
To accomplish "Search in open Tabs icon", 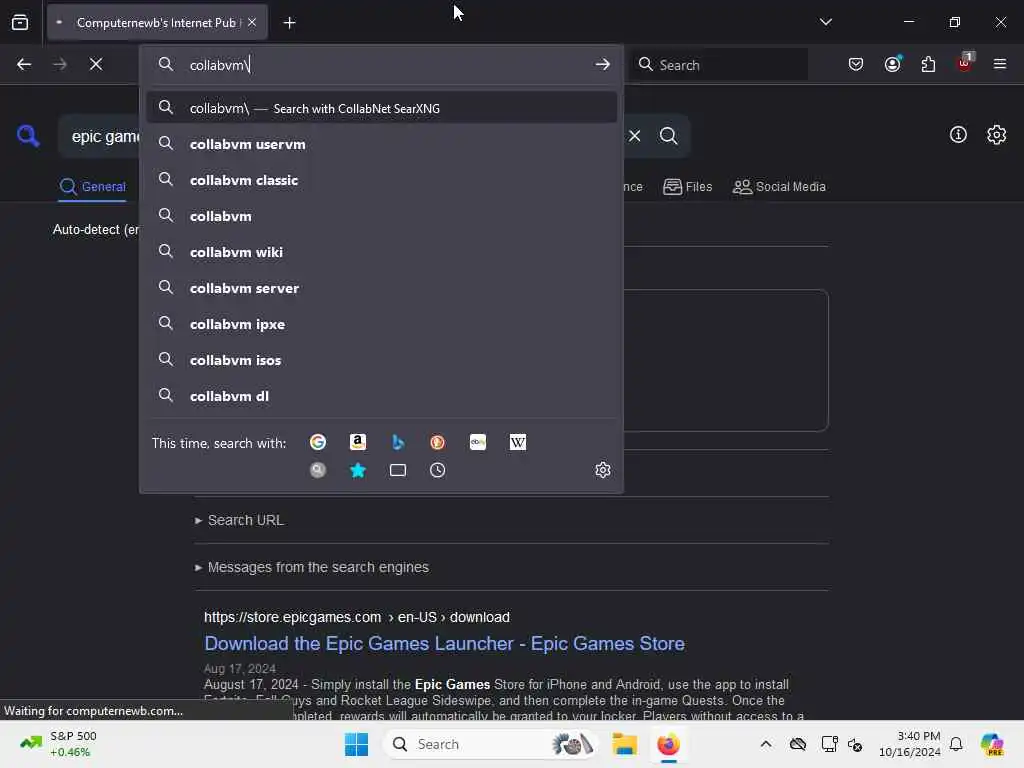I will click(x=398, y=470).
